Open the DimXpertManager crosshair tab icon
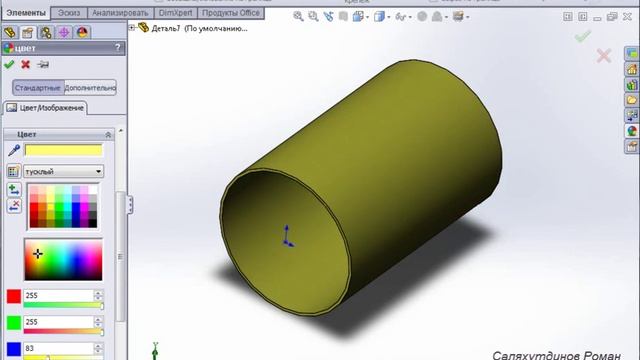Viewport: 640px width, 360px height. tap(64, 33)
